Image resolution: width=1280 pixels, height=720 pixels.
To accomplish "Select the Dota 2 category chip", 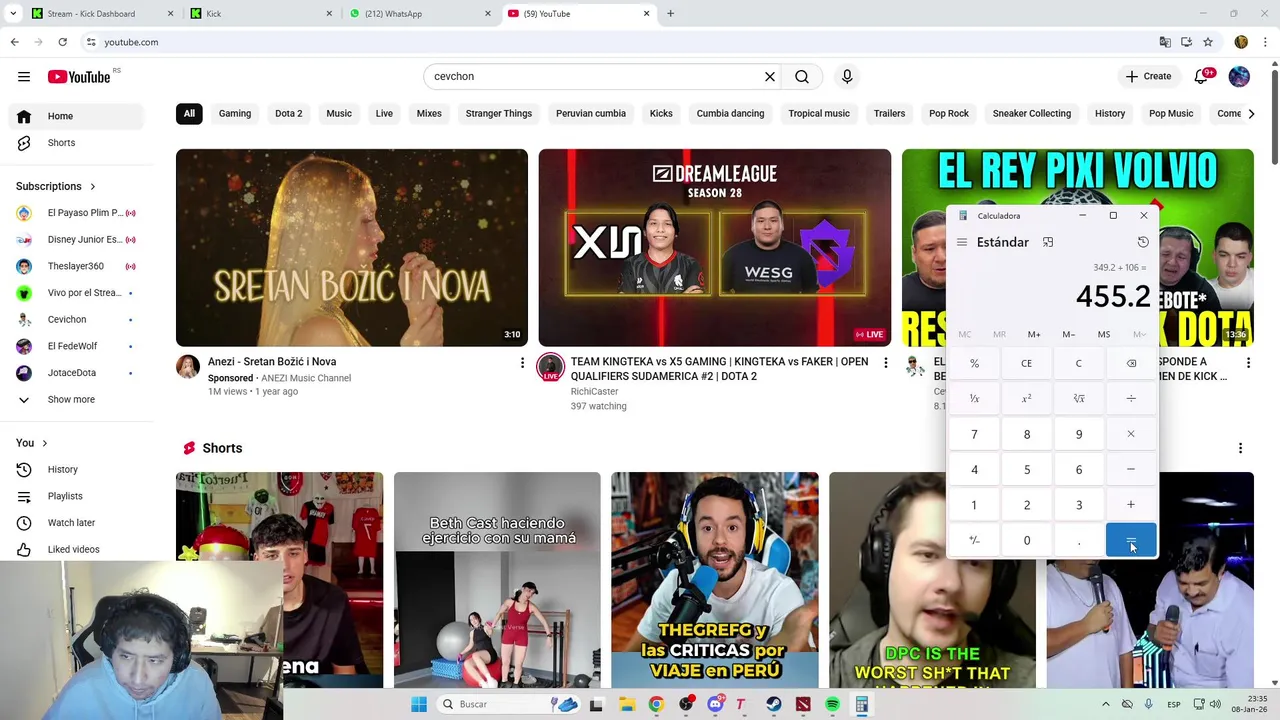I will pyautogui.click(x=288, y=113).
